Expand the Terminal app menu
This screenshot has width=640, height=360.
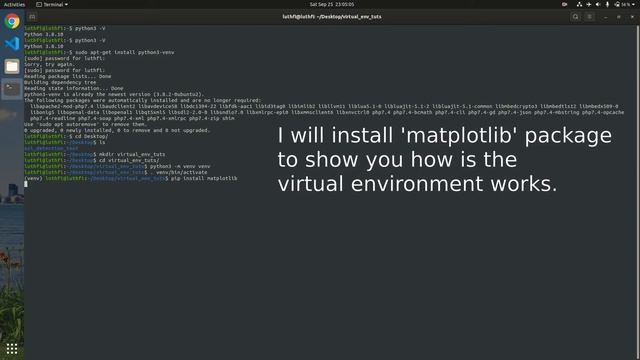(x=52, y=4)
